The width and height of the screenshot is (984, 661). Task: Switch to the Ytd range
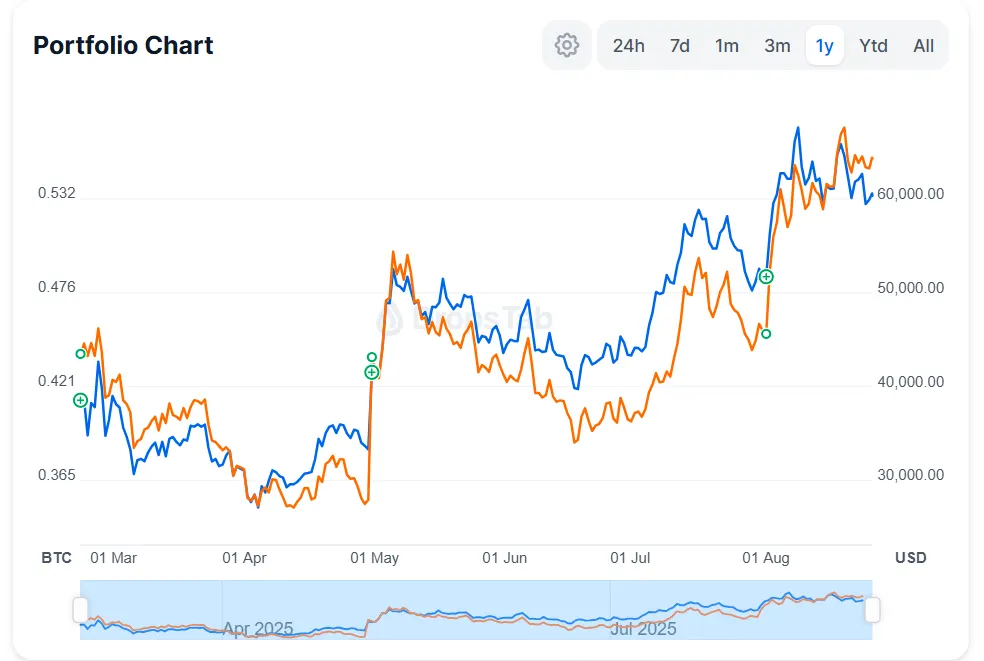pyautogui.click(x=874, y=46)
